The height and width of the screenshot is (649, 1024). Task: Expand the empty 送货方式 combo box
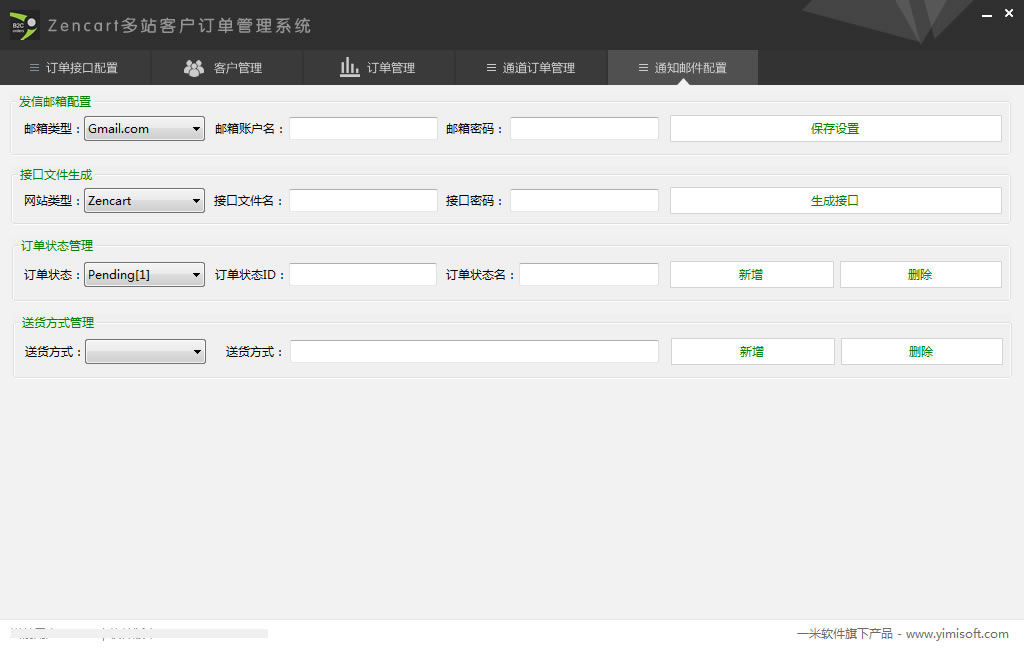click(145, 351)
